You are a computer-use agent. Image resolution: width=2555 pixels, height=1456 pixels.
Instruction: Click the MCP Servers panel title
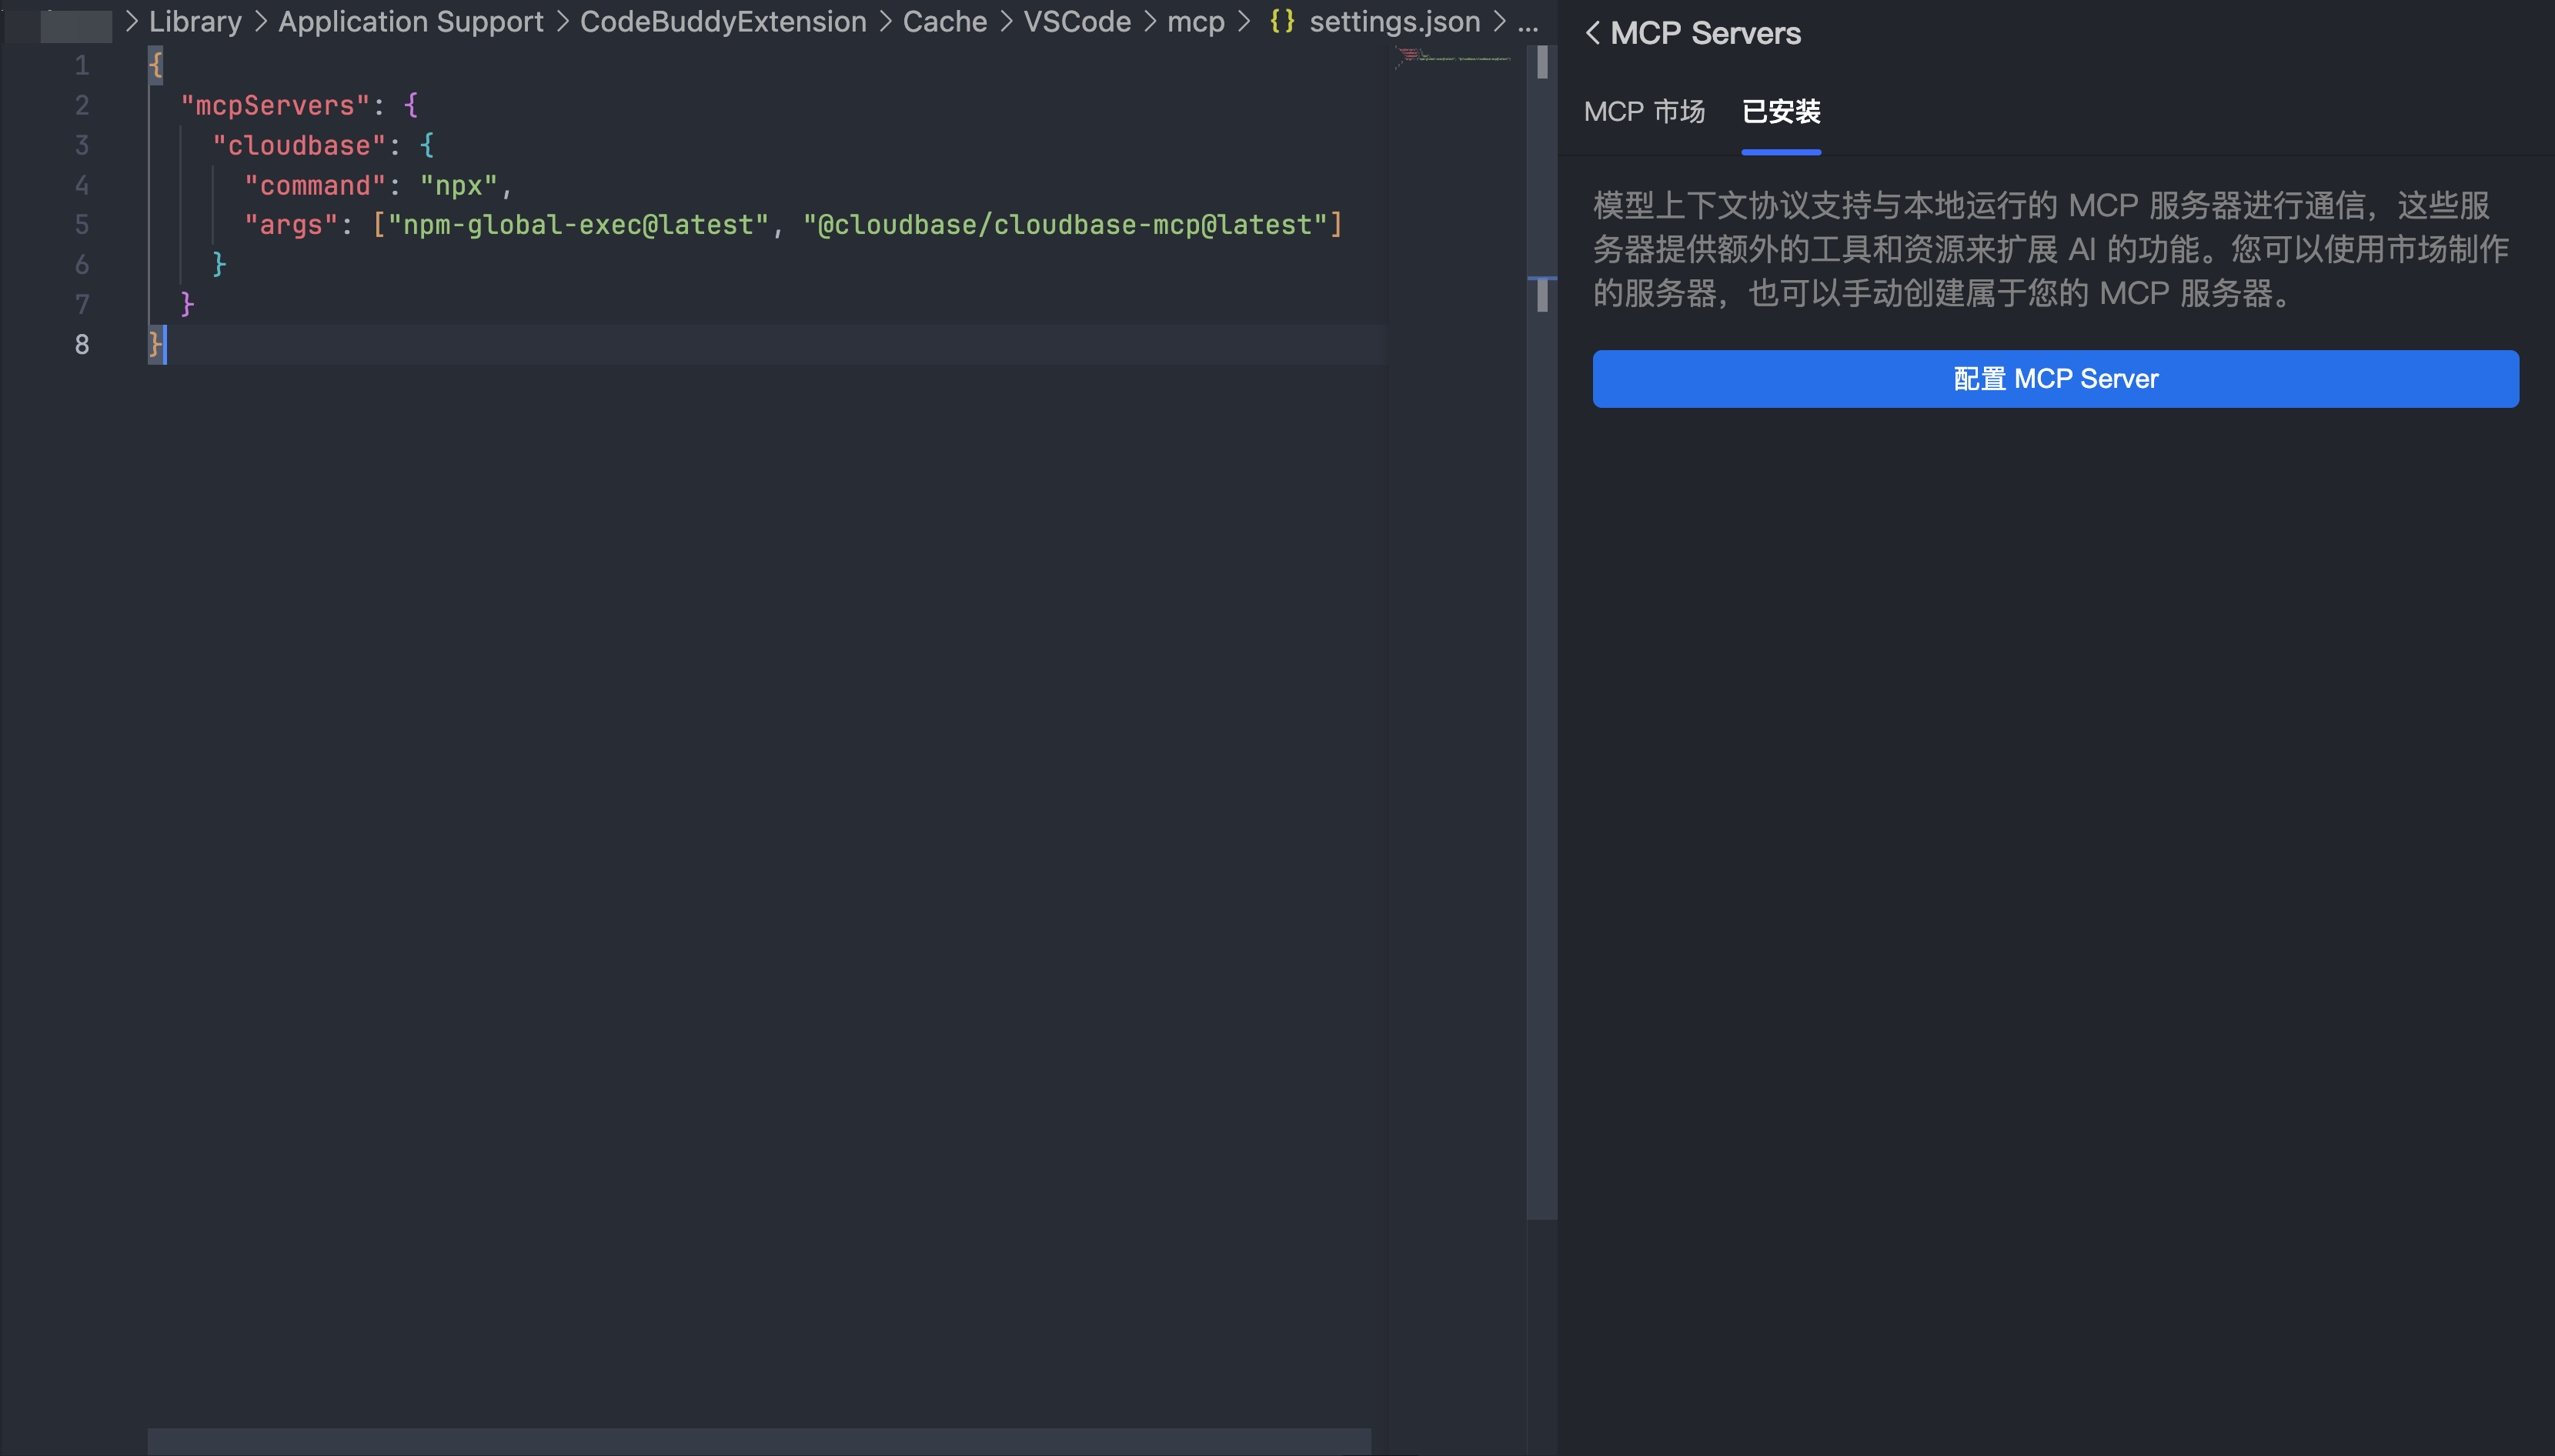pyautogui.click(x=1705, y=33)
